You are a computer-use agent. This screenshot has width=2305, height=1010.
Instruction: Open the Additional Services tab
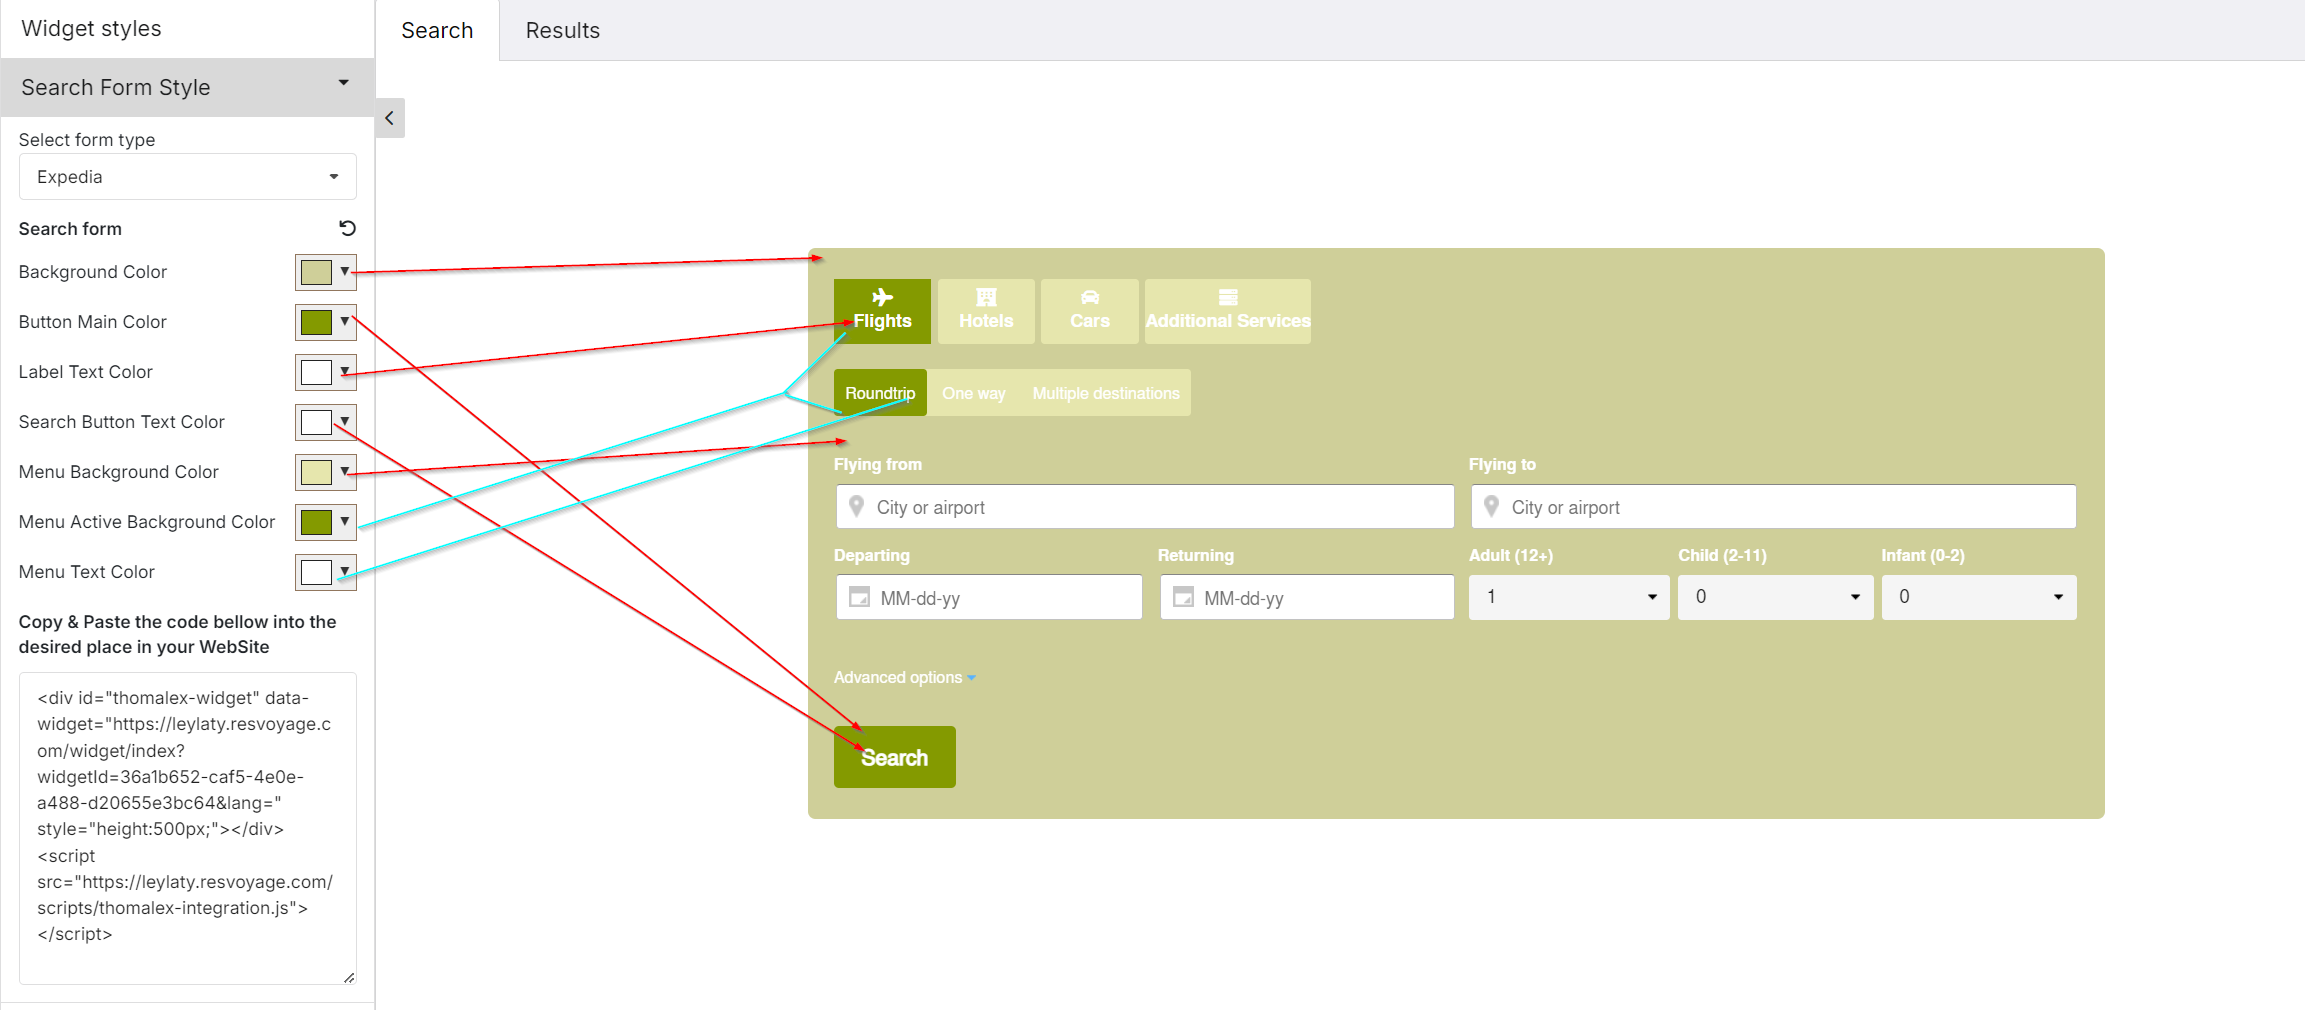coord(1228,311)
